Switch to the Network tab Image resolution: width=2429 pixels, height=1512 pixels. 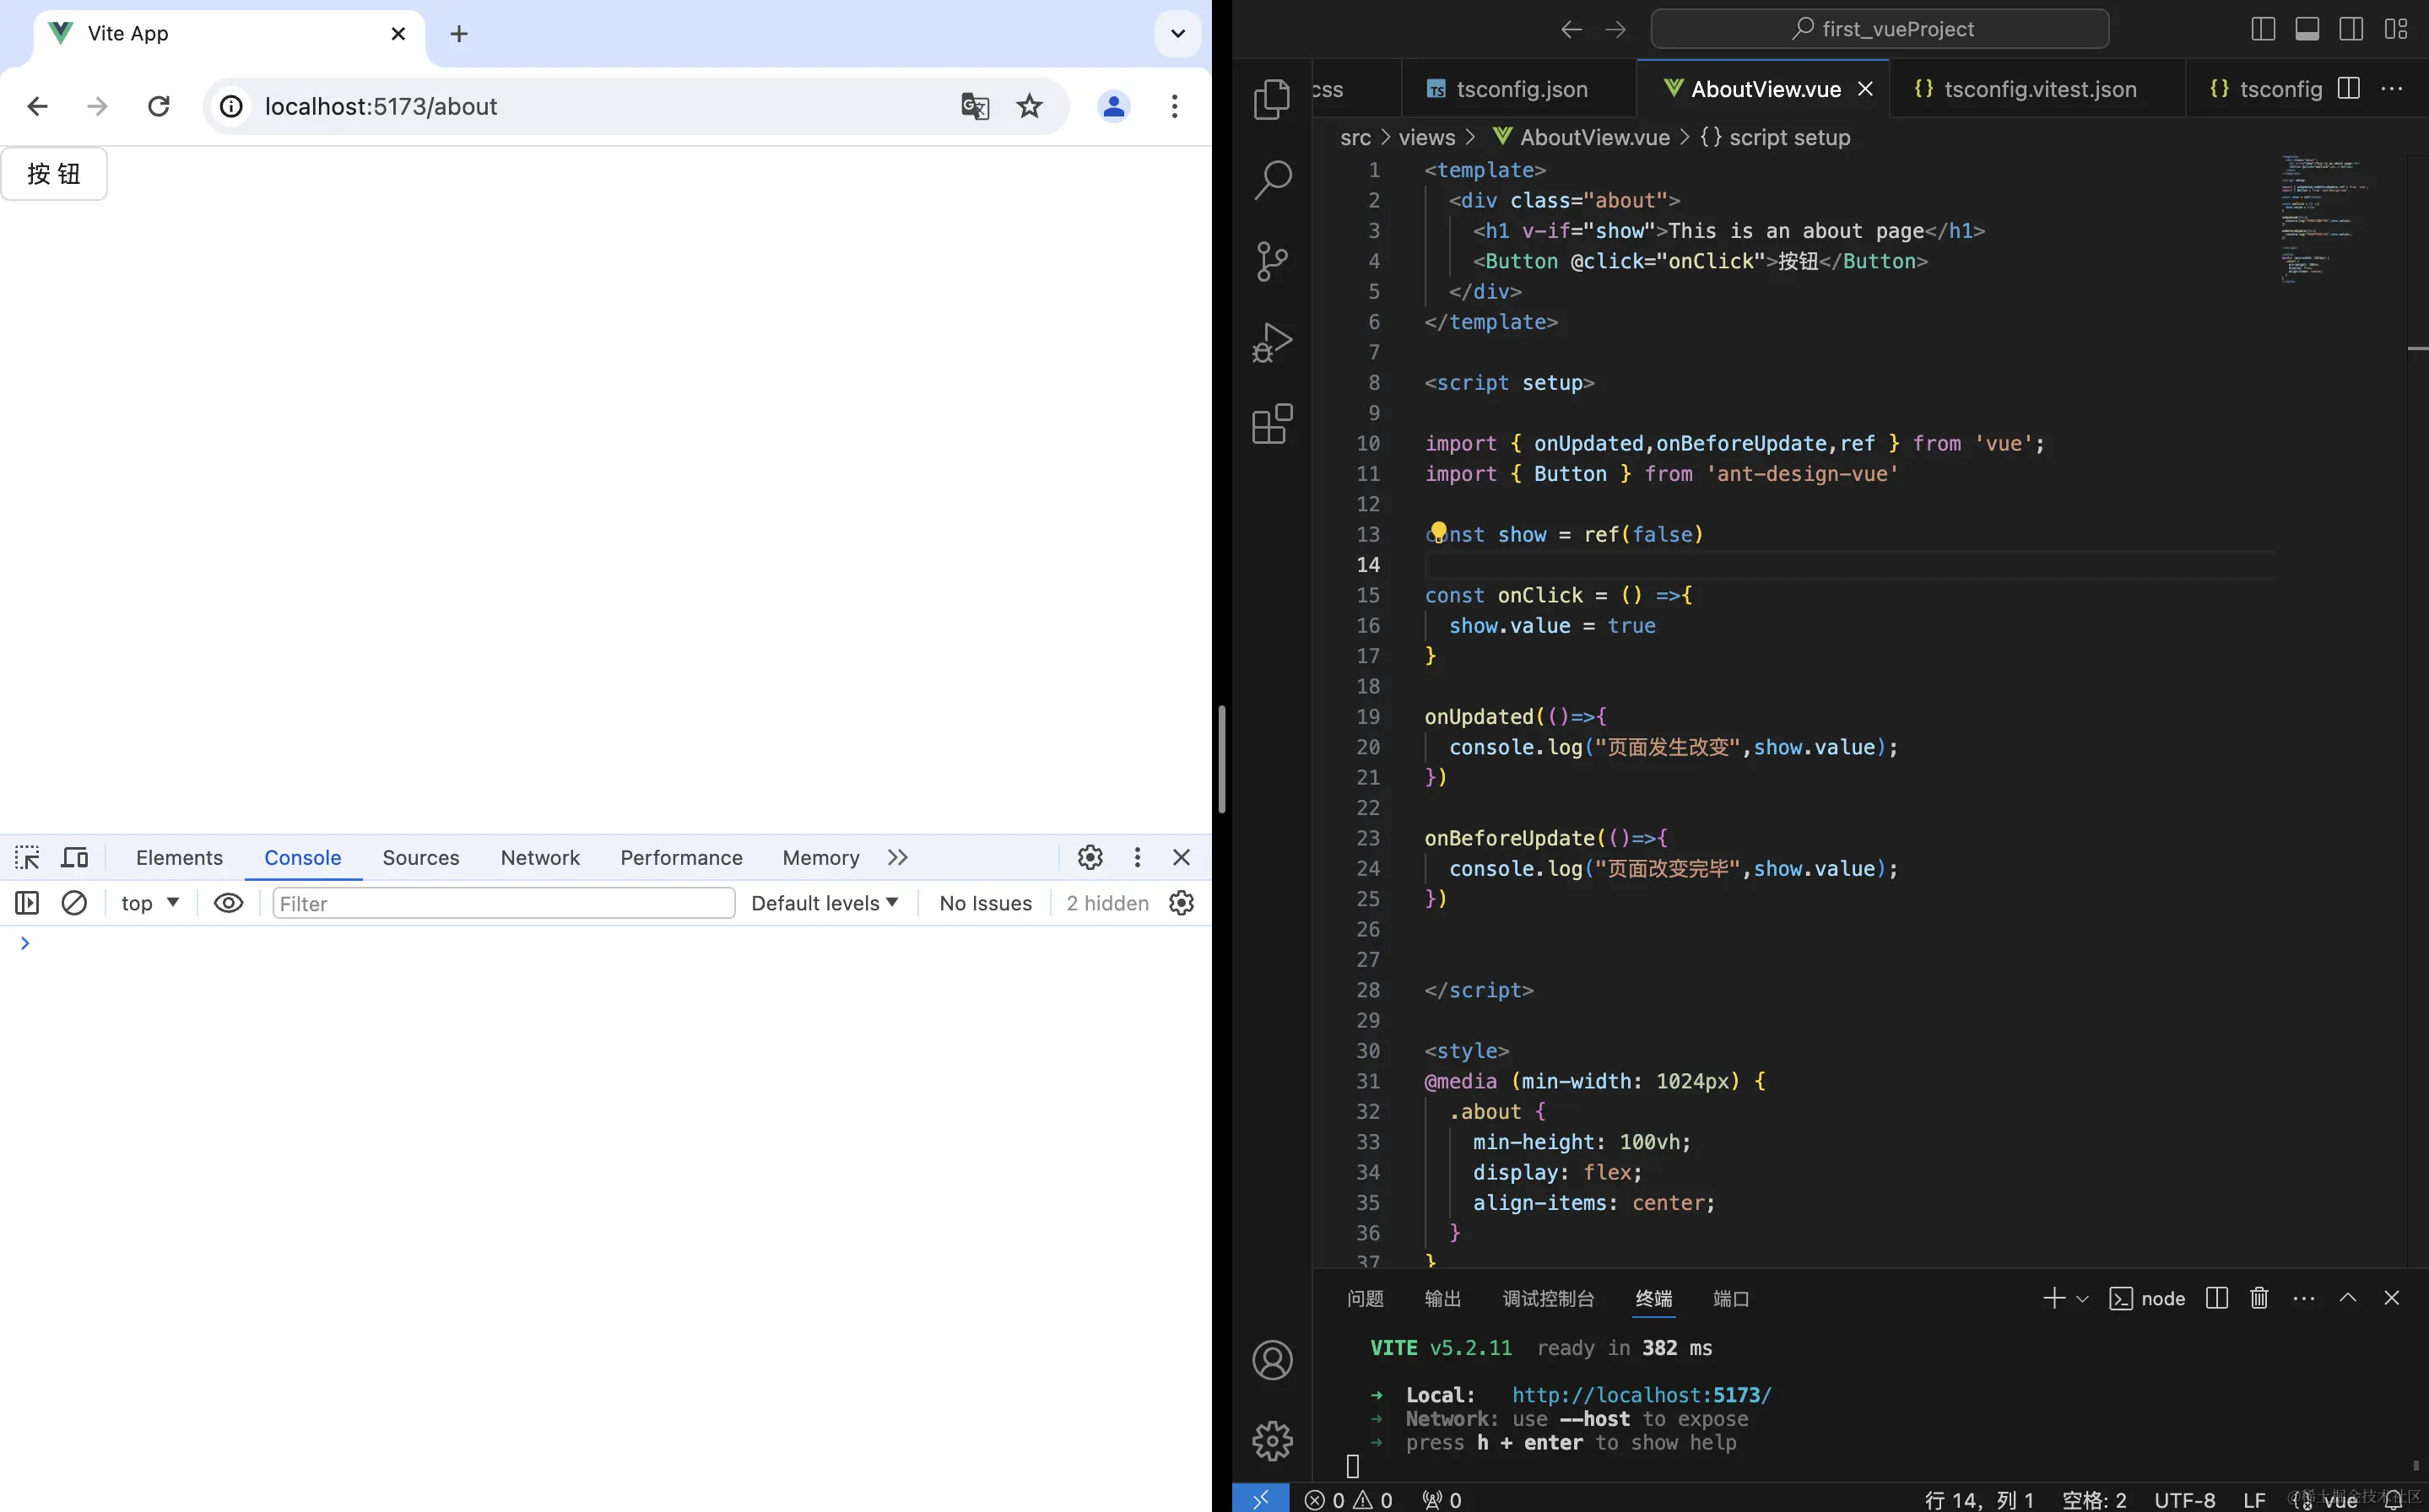540,857
